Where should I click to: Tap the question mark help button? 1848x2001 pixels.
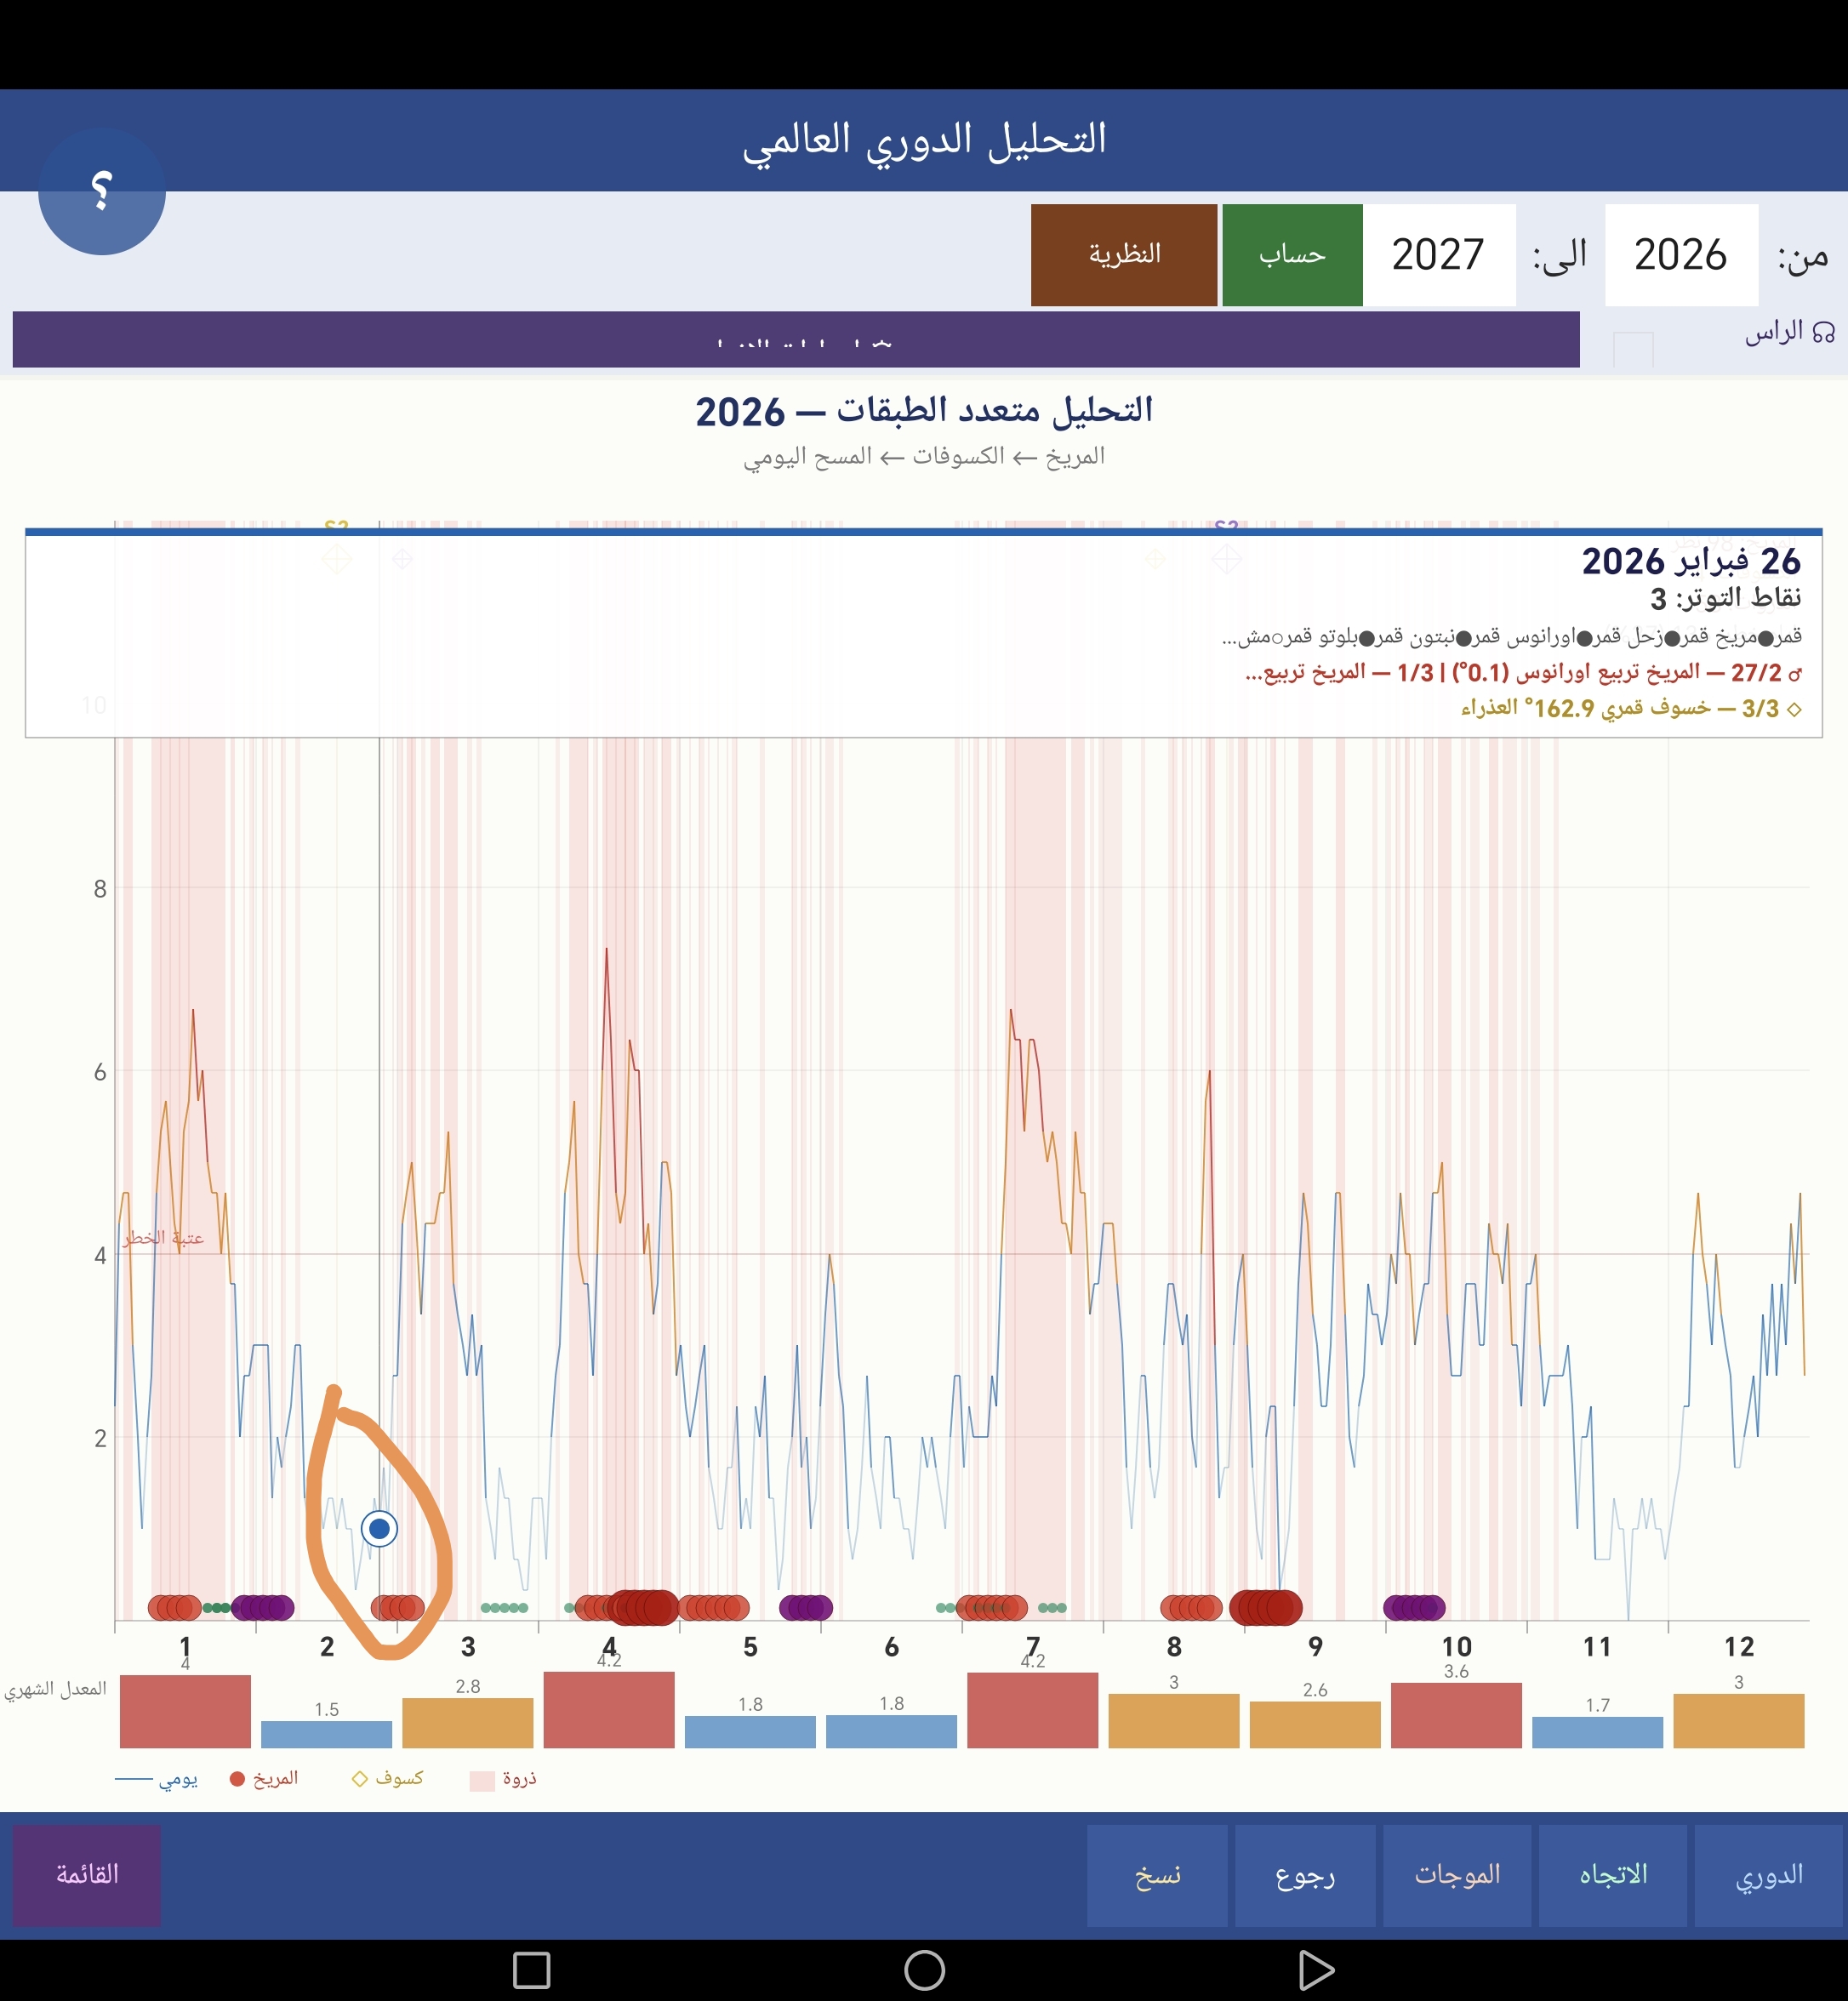(101, 191)
